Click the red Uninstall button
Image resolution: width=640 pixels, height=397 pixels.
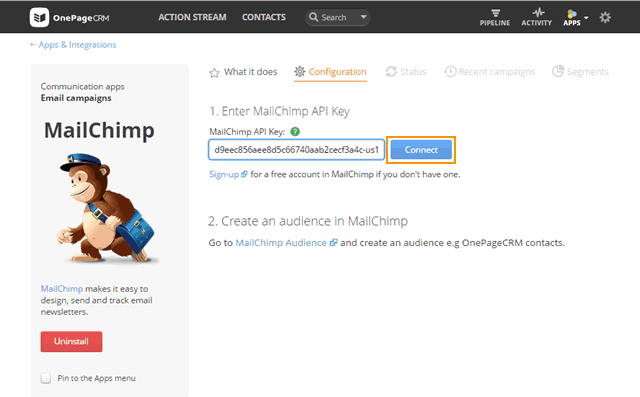[x=71, y=342]
